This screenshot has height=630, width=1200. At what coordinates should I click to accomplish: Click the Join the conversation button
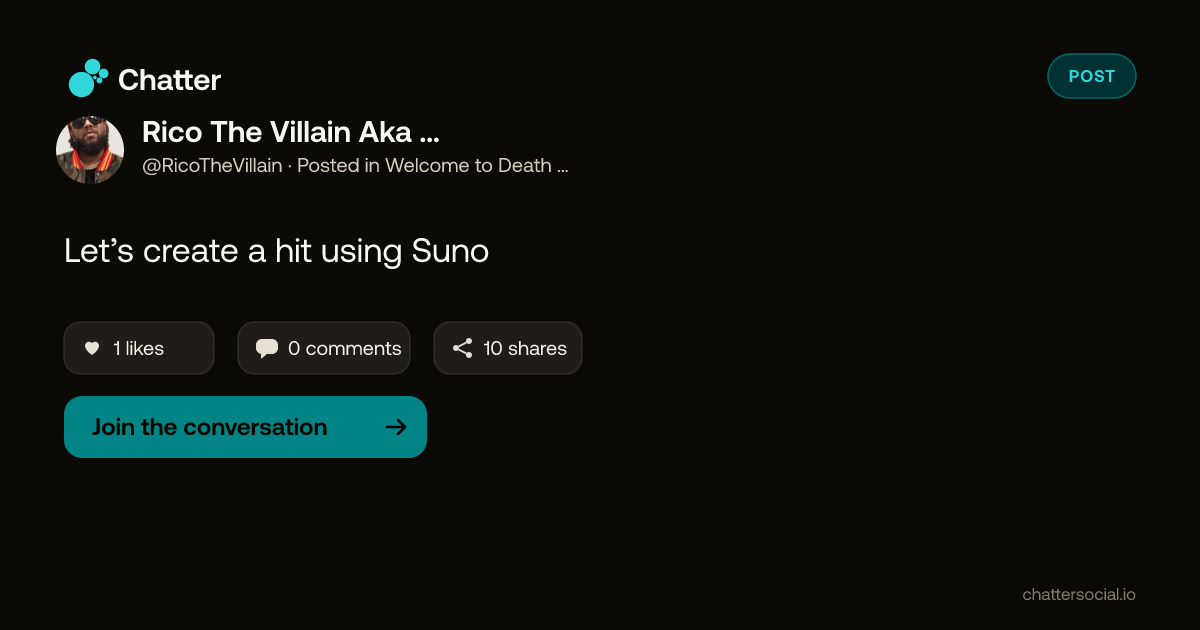click(x=245, y=427)
